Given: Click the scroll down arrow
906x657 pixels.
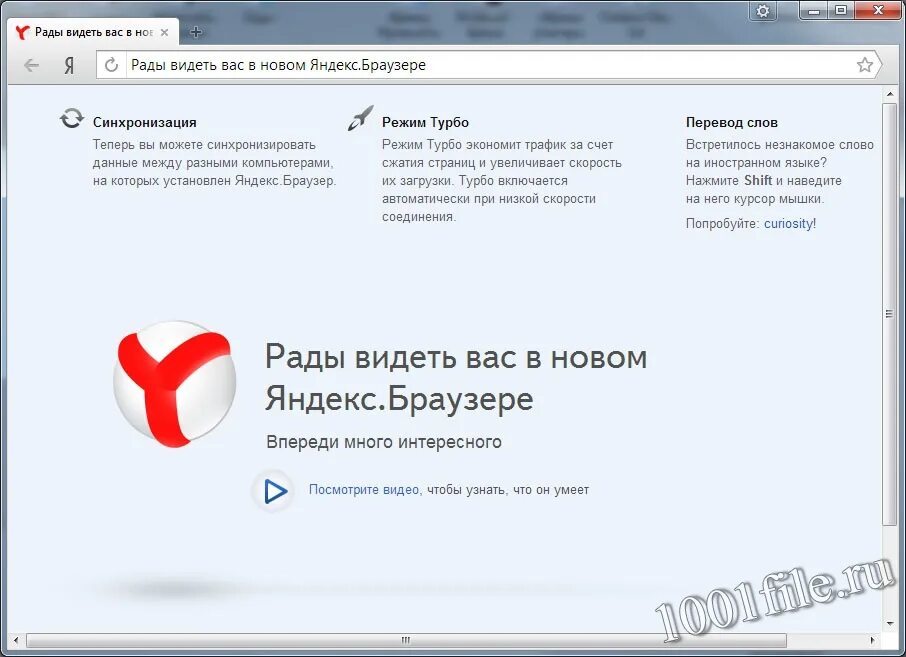Looking at the screenshot, I should [x=889, y=623].
